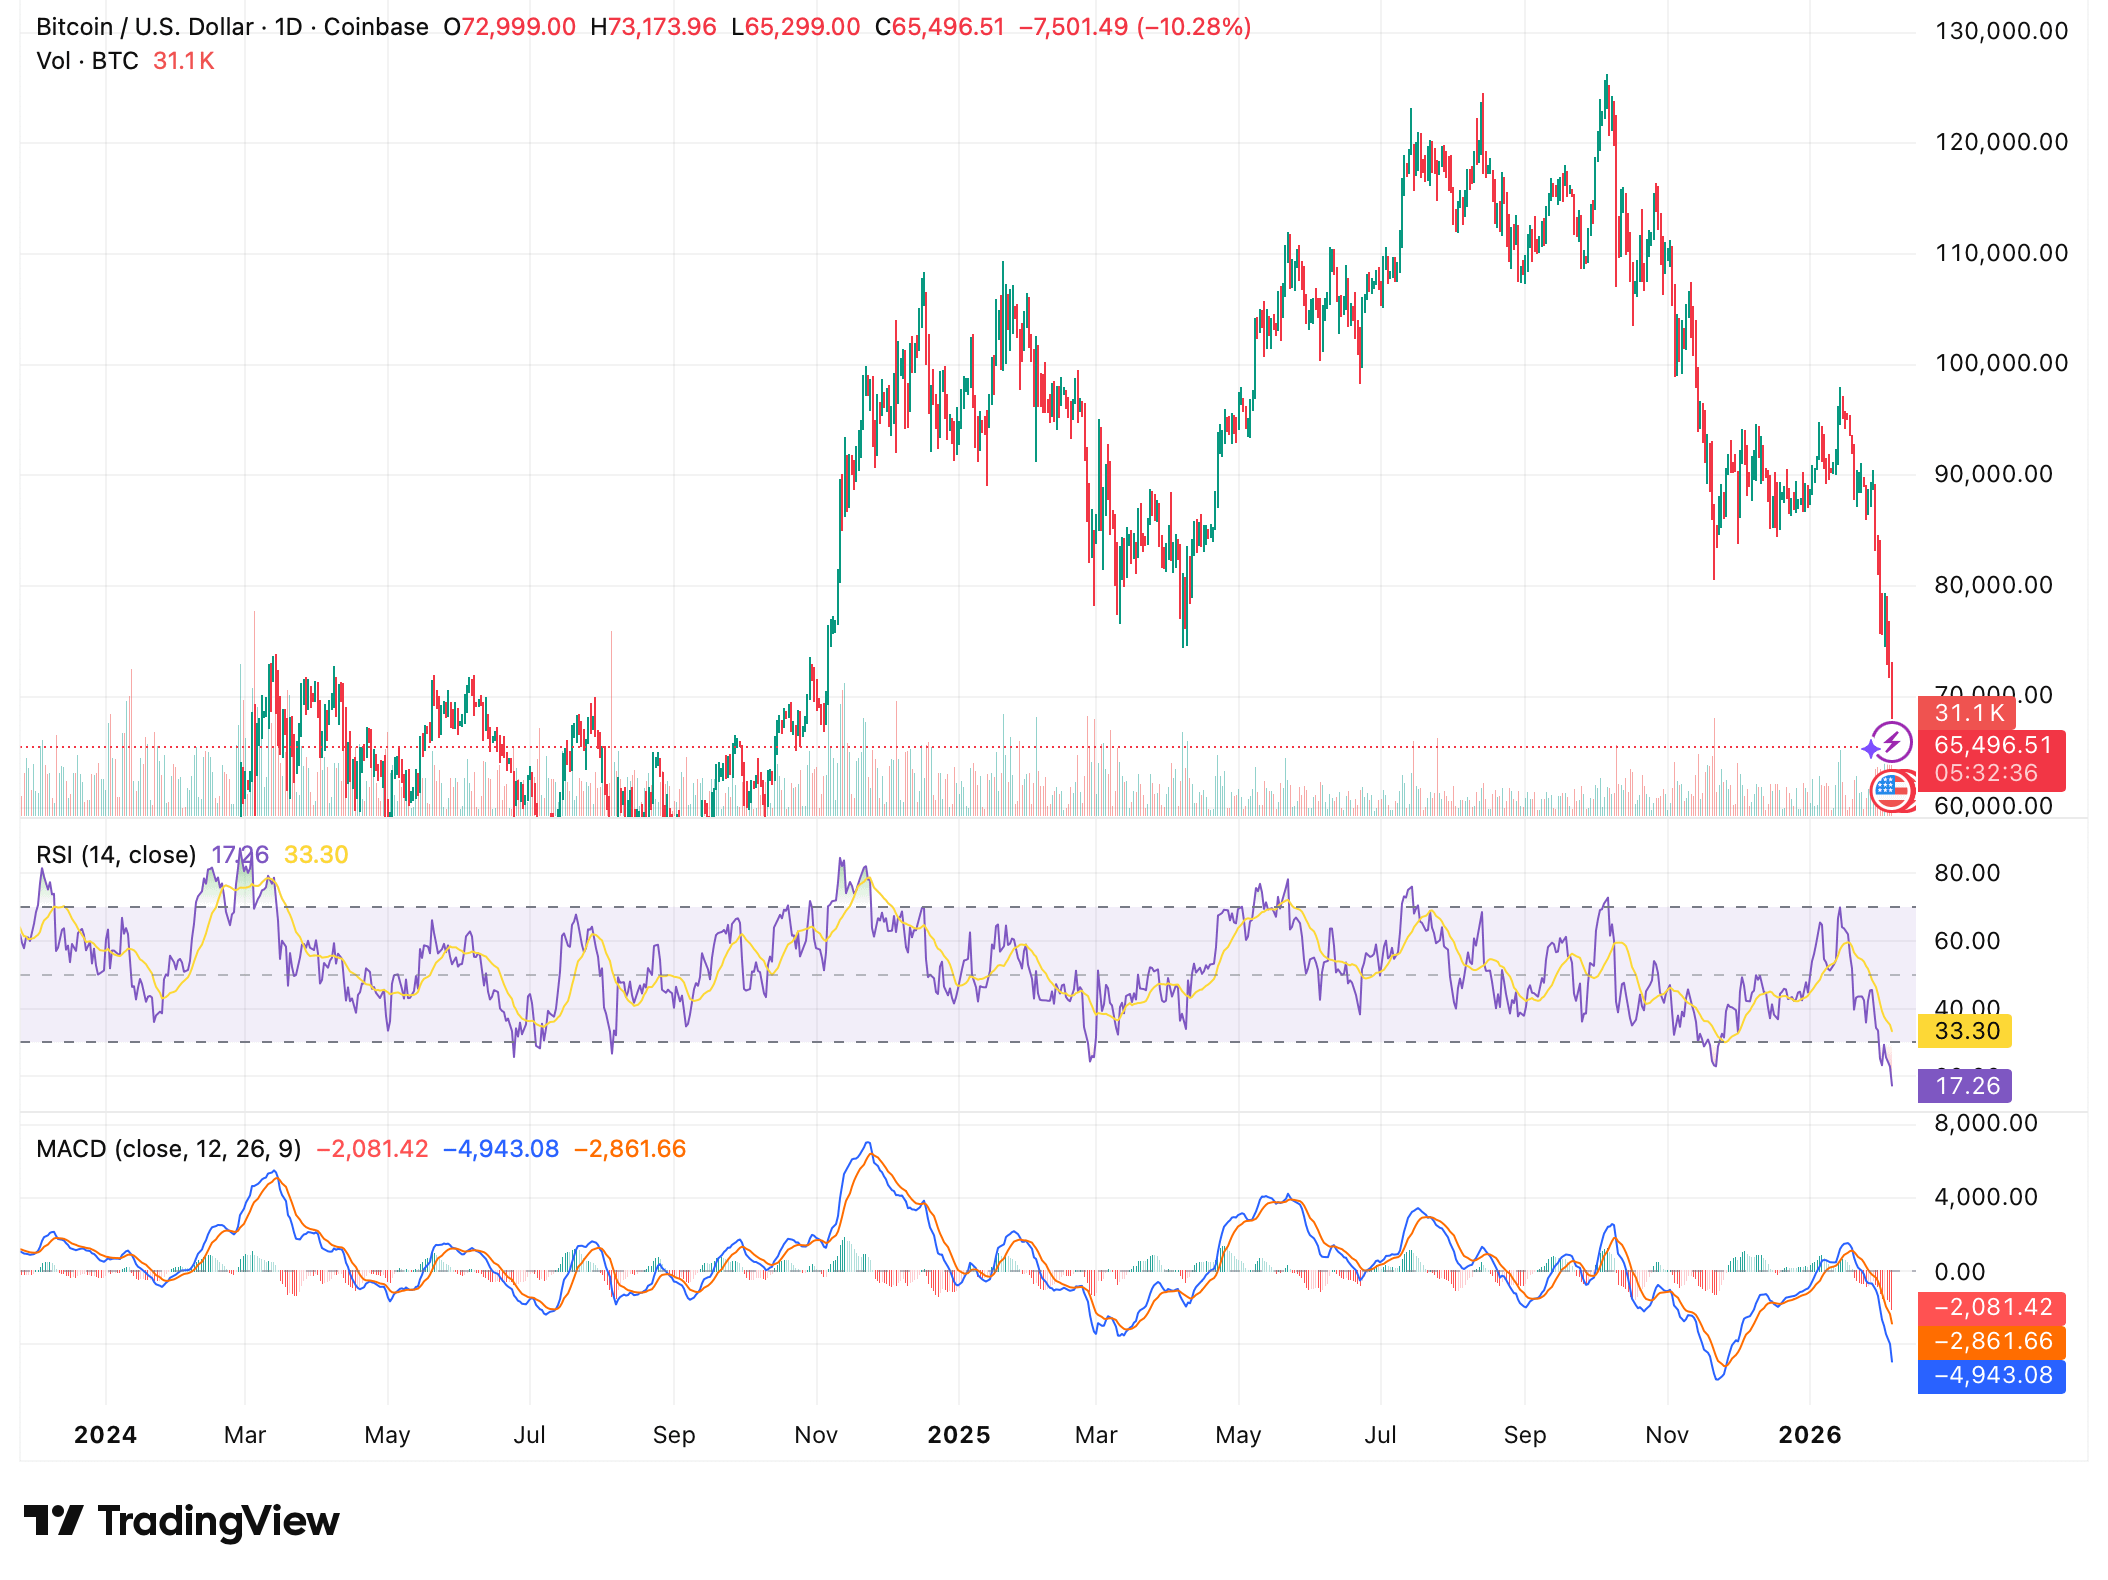Click the 130,000.00 level on price scale
The image size is (2108, 1580).
pos(2001,31)
